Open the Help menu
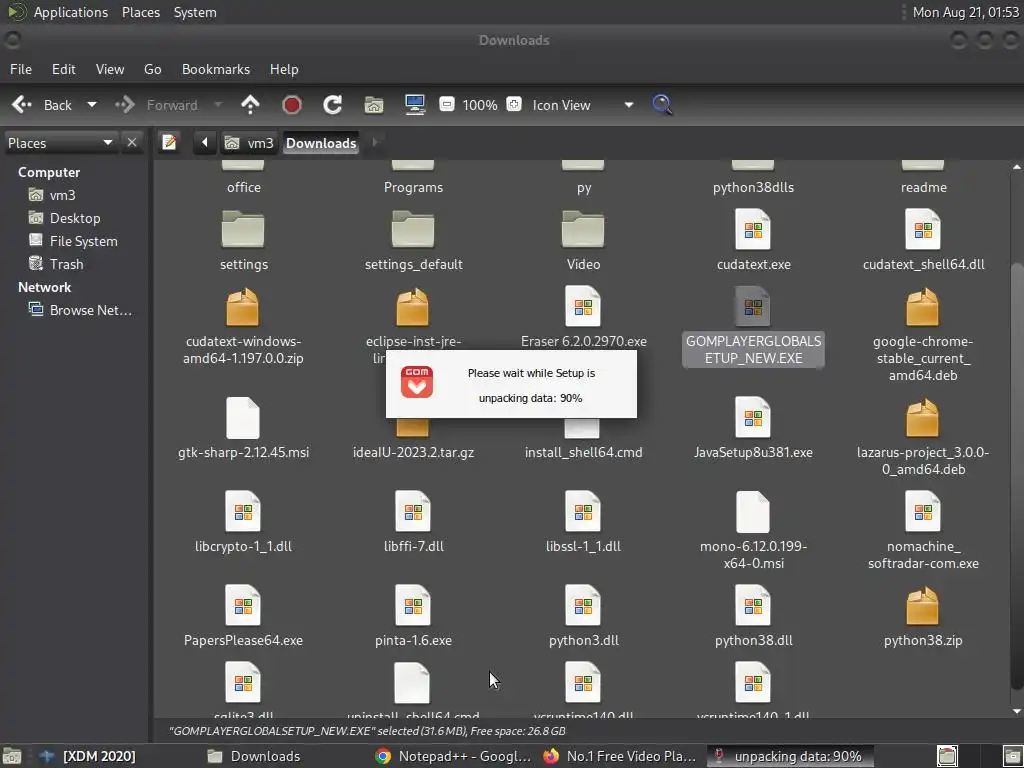The height and width of the screenshot is (768, 1024). 284,69
